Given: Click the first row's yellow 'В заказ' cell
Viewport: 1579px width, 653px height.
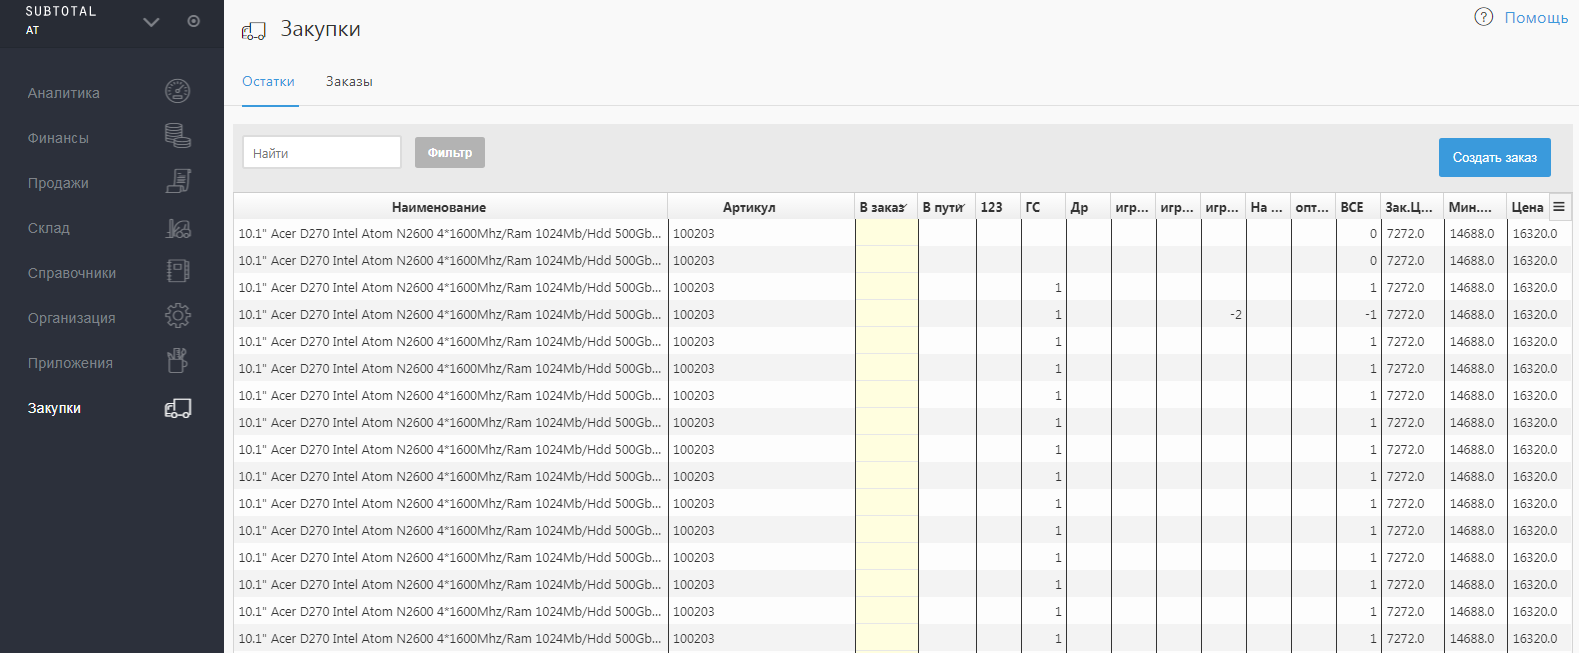Looking at the screenshot, I should 886,233.
